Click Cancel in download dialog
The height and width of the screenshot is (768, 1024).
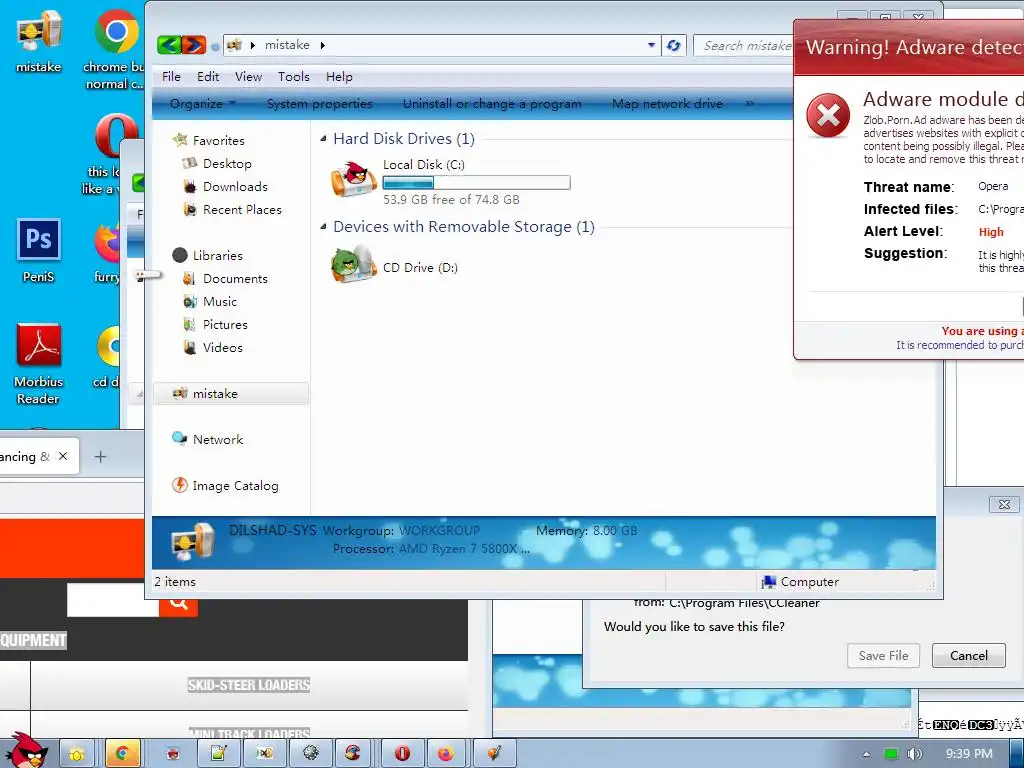[x=968, y=656]
